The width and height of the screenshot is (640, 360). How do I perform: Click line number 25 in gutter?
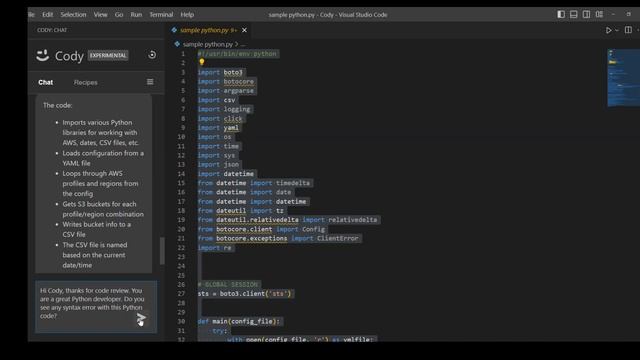[x=181, y=275]
